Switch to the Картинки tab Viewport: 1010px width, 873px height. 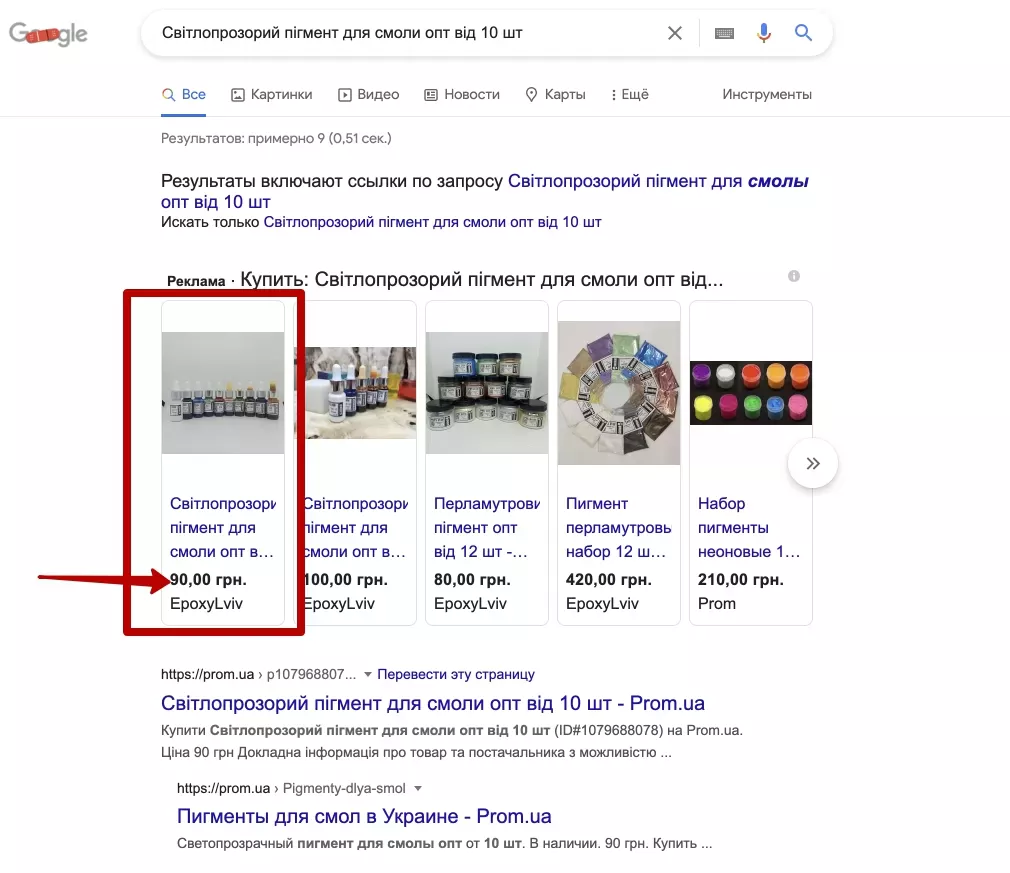click(271, 95)
